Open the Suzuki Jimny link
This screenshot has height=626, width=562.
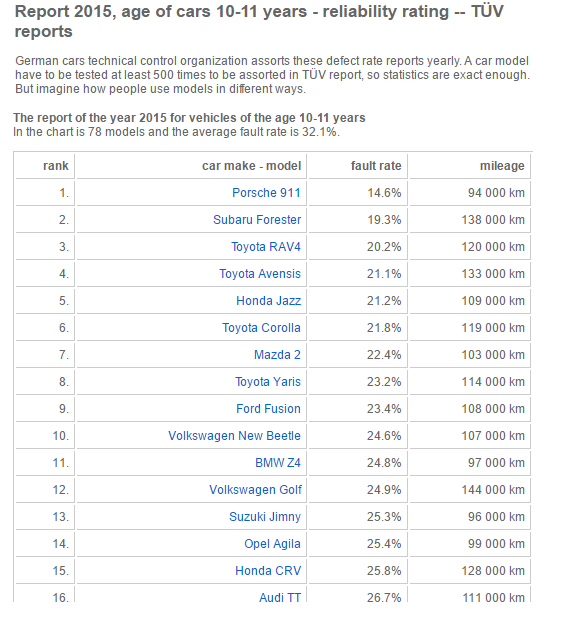(x=265, y=517)
